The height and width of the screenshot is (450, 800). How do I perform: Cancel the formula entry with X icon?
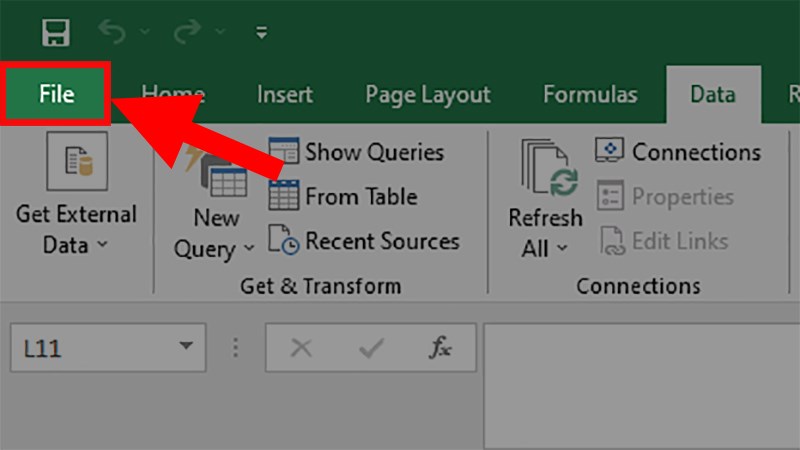tap(301, 348)
